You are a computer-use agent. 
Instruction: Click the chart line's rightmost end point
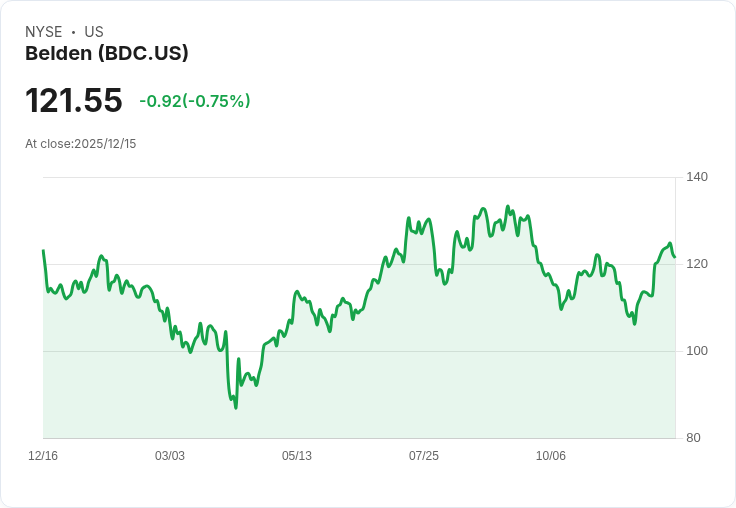[675, 257]
